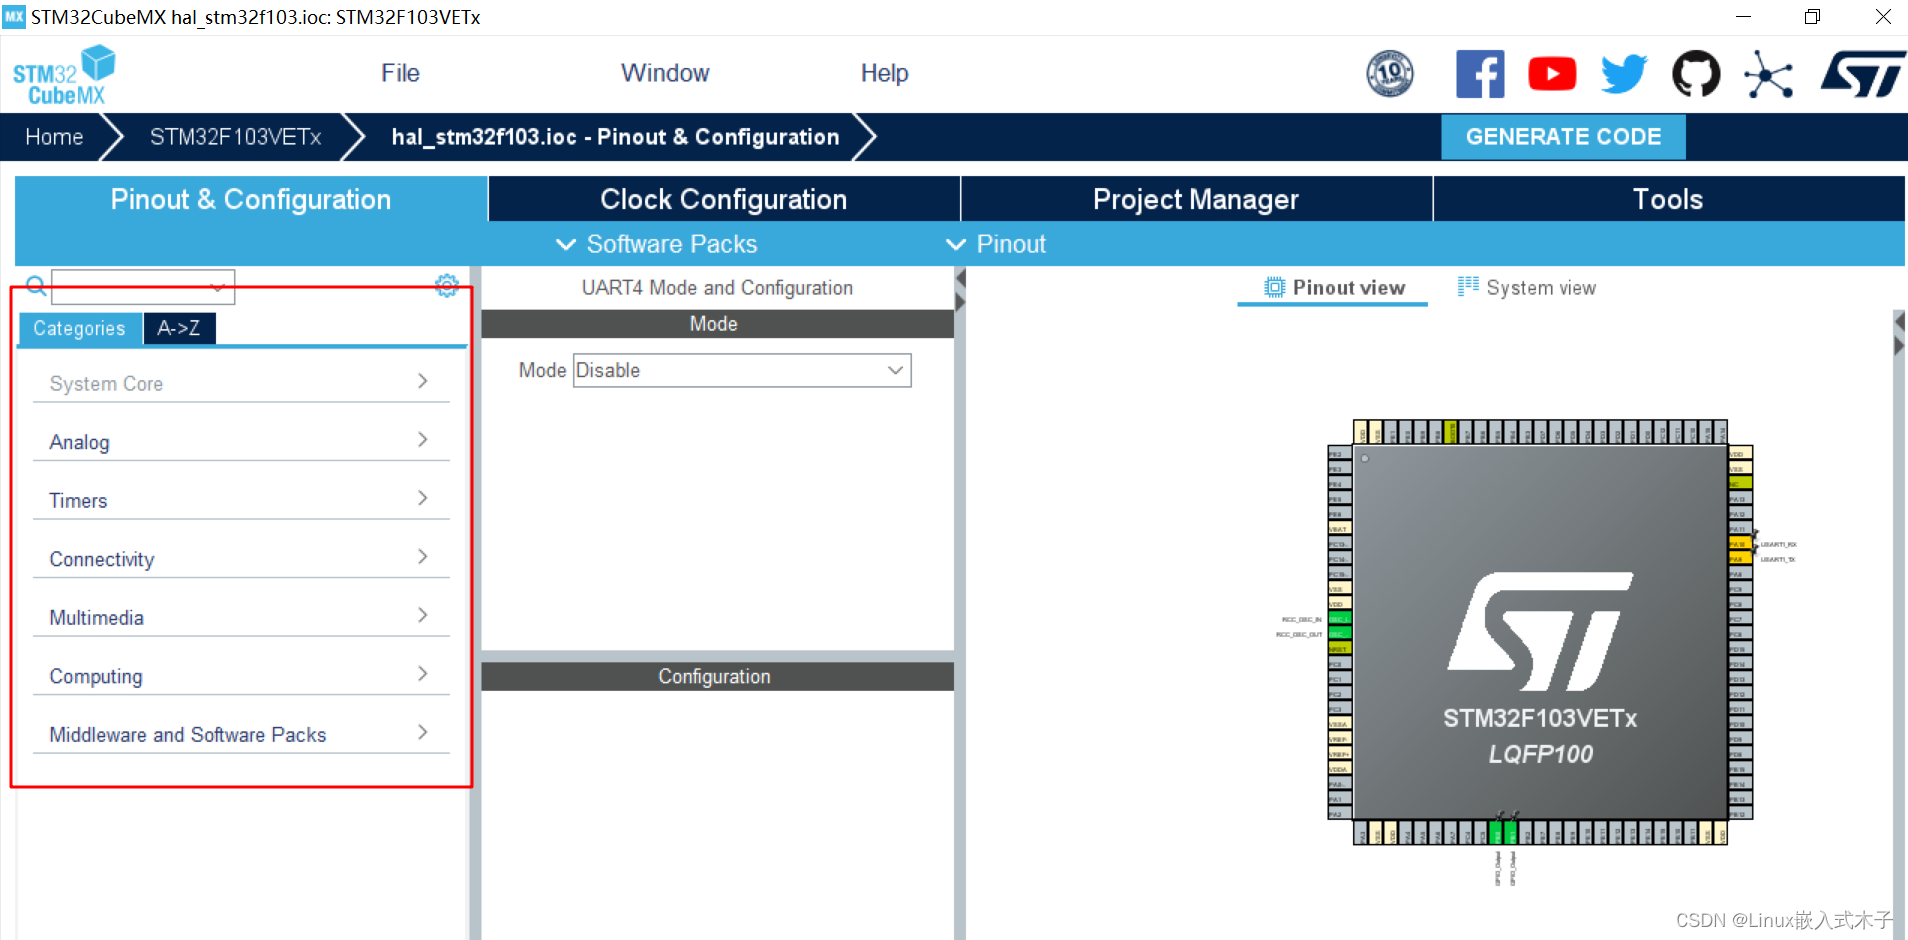Expand the System Core category
Viewport: 1908px width, 940px height.
pyautogui.click(x=241, y=383)
